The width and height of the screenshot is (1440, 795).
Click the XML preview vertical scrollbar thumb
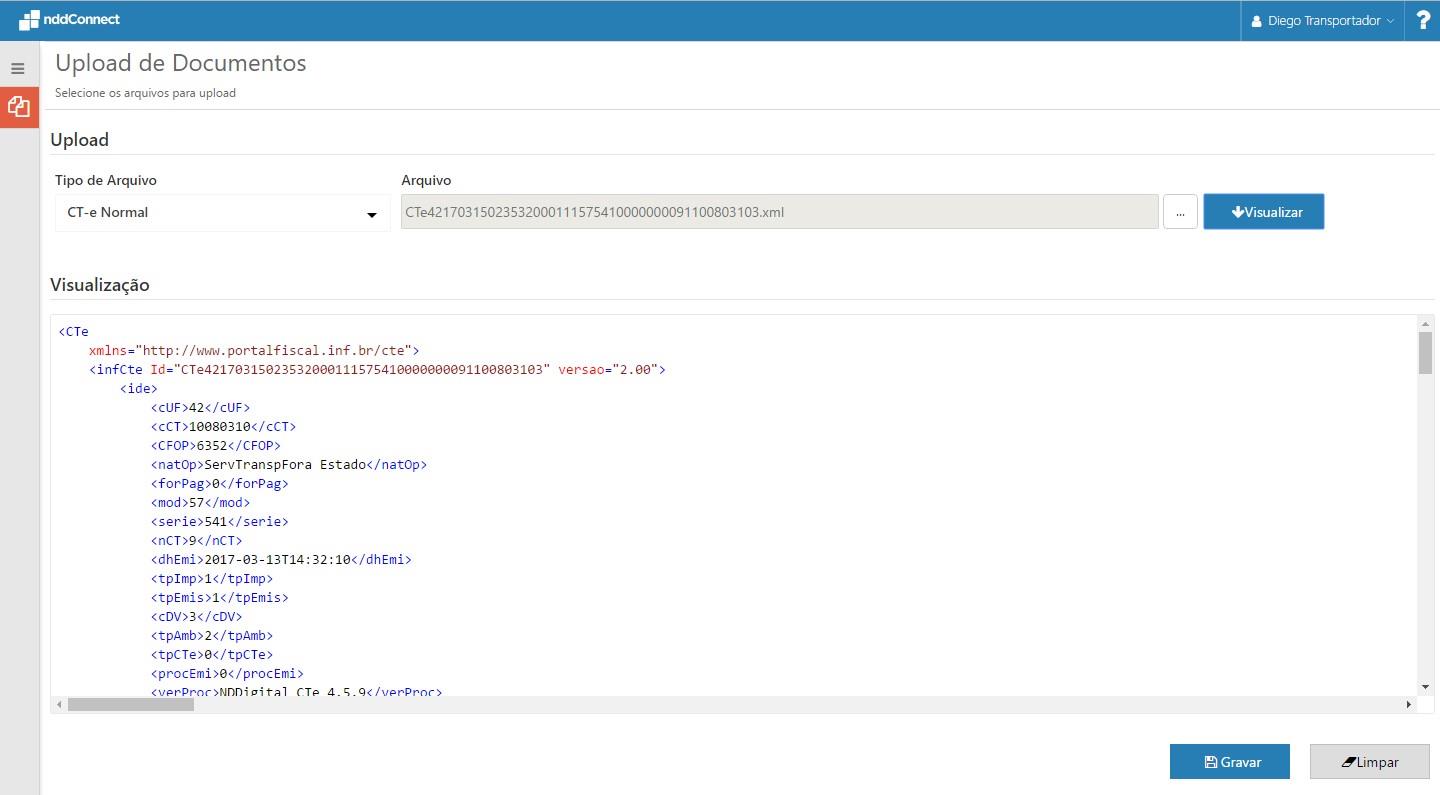coord(1425,352)
